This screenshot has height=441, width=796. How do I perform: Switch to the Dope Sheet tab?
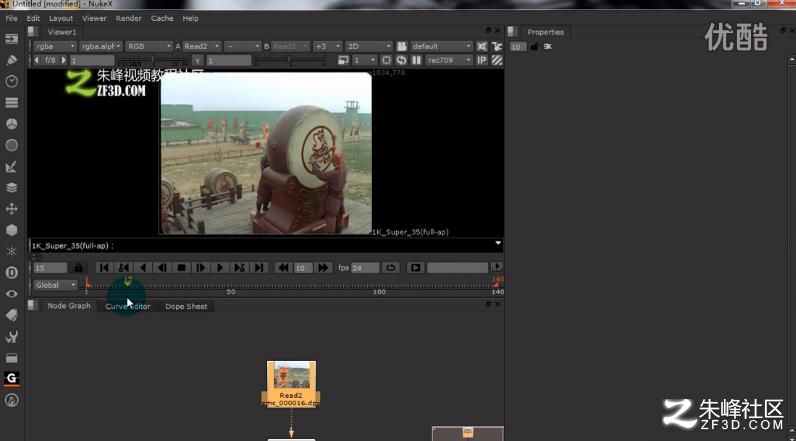click(x=186, y=307)
